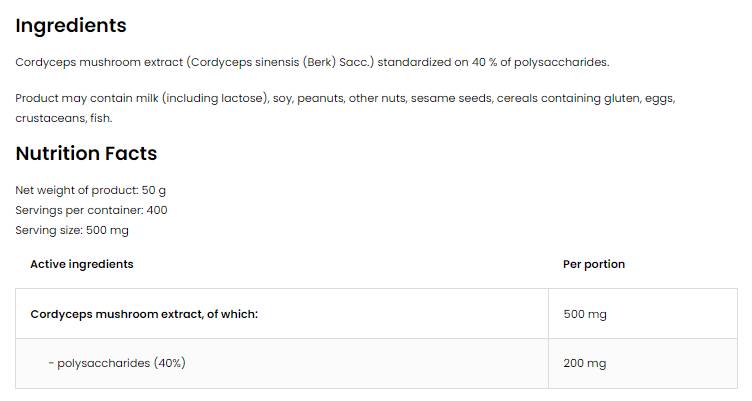Click the "Serving size: 500 mg" line
752x401 pixels.
click(72, 230)
